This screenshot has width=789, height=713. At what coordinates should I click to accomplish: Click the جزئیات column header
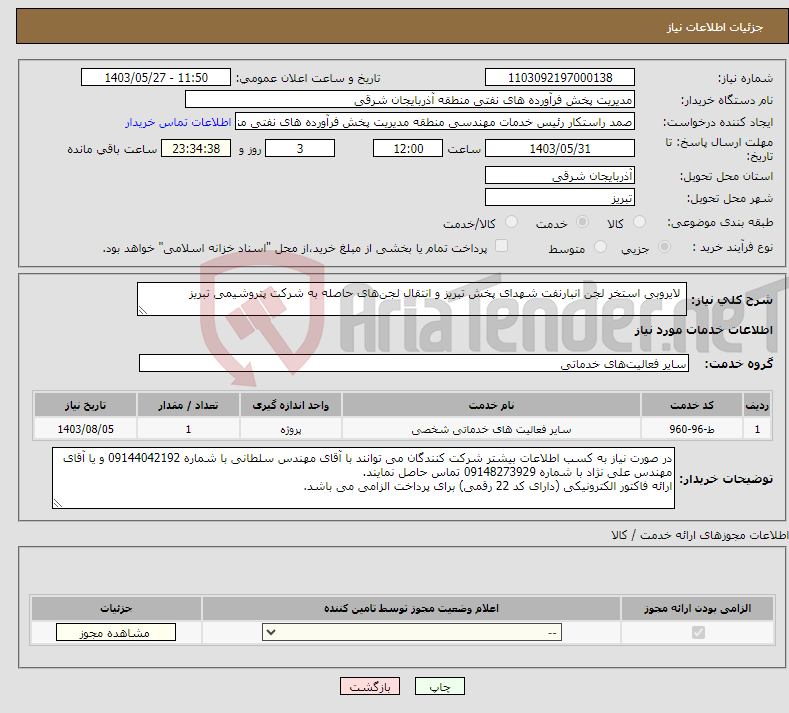[x=116, y=608]
